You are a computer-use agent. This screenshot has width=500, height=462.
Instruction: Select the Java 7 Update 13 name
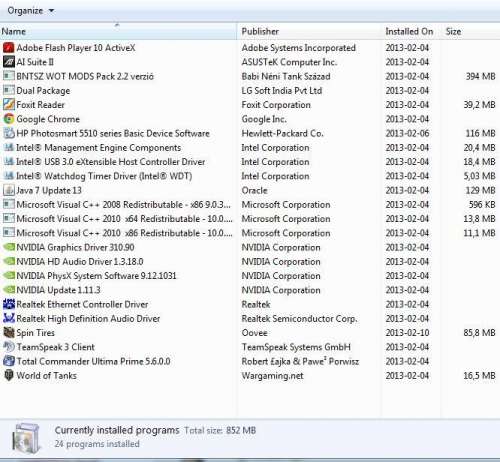click(49, 190)
